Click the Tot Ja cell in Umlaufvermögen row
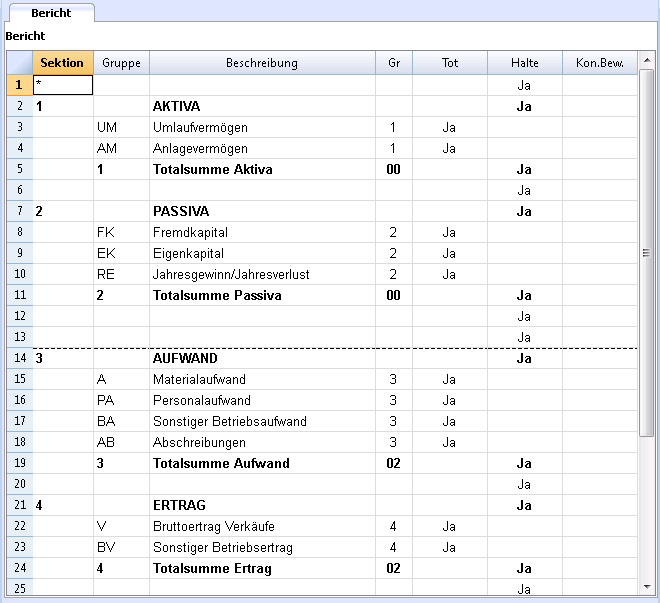The image size is (660, 603). (x=450, y=127)
